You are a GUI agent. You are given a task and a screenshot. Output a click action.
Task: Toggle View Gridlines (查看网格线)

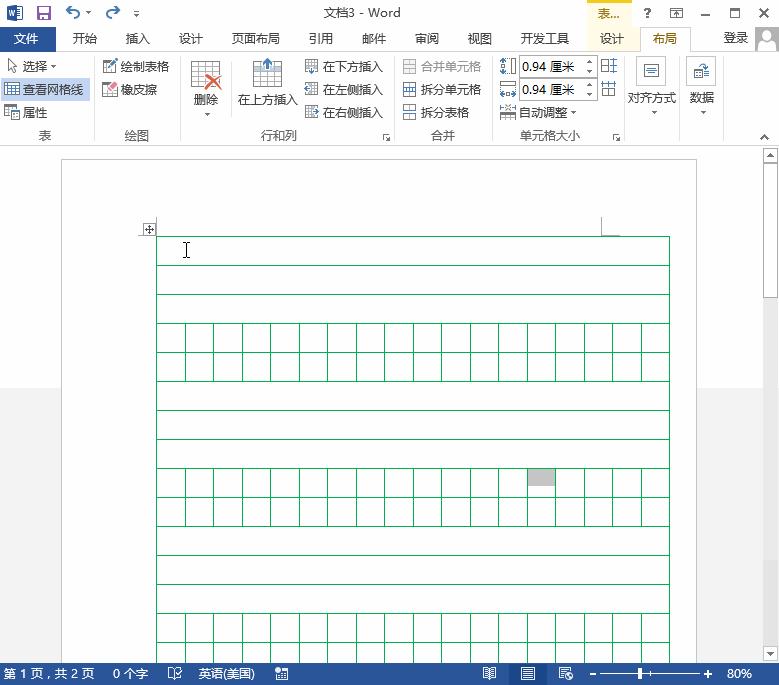[x=45, y=89]
